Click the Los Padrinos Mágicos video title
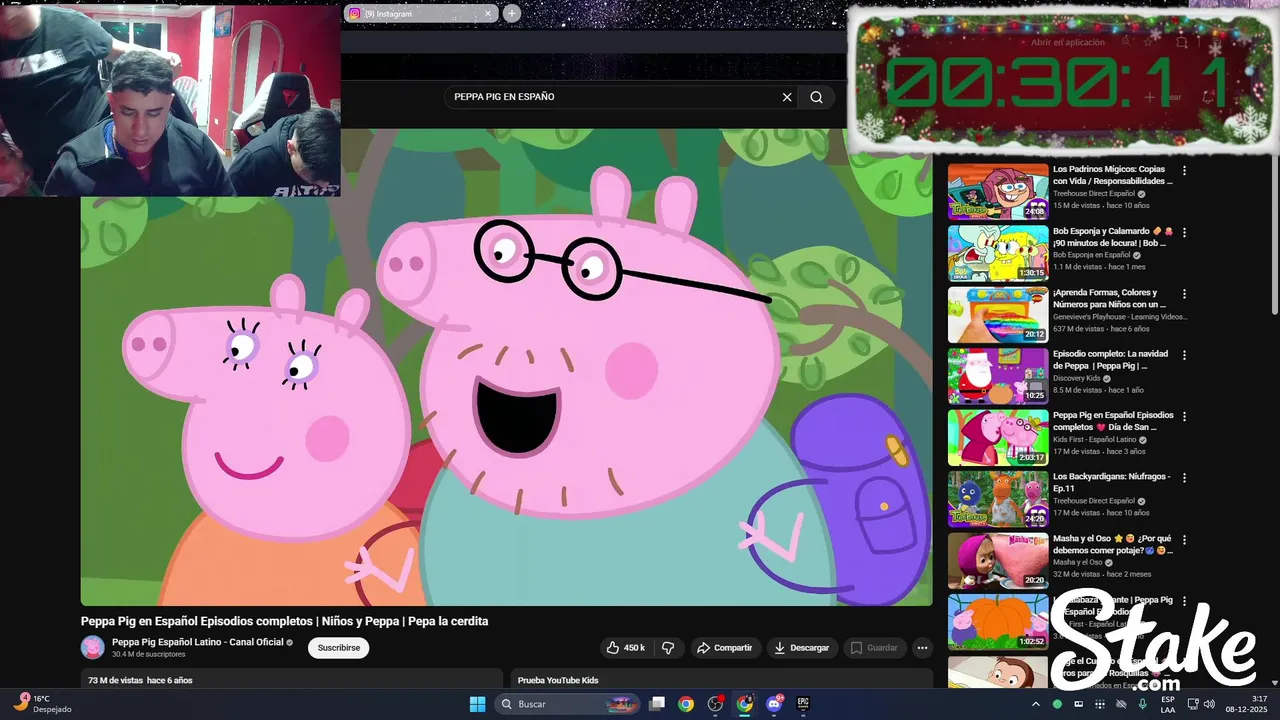Screen dimensions: 1280x720 (x=1113, y=175)
